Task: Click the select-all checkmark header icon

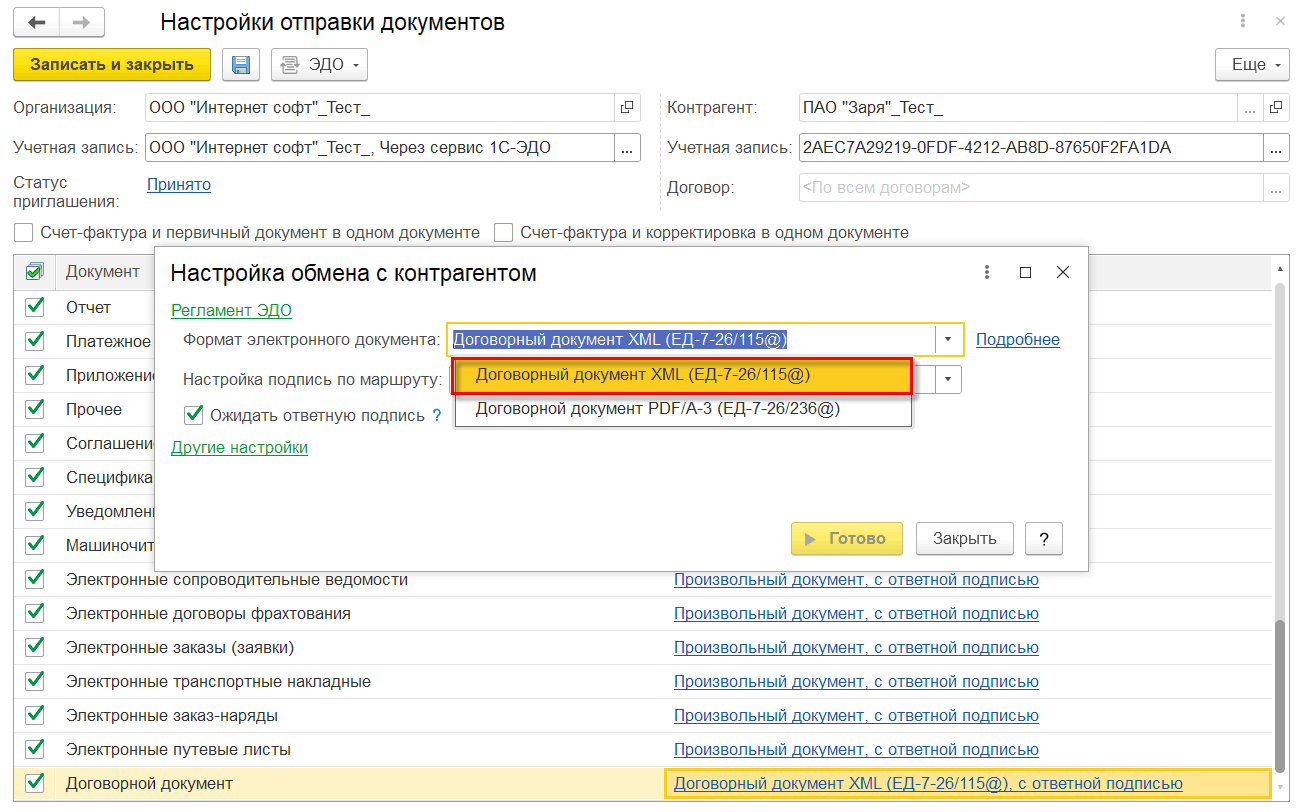Action: [x=35, y=271]
